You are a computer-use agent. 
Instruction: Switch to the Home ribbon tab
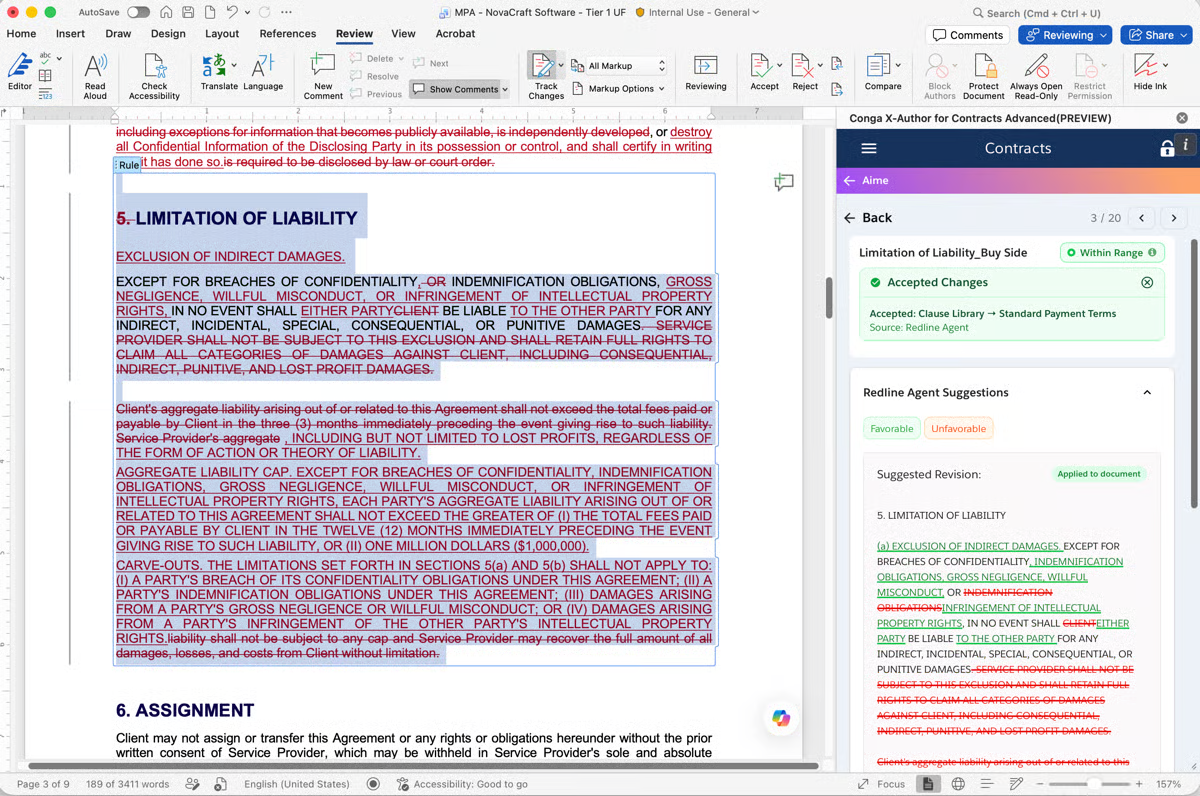[21, 33]
